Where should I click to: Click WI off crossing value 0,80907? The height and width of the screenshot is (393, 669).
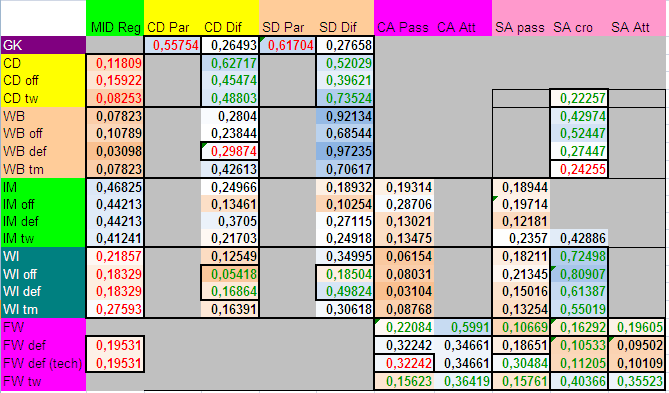(x=579, y=274)
